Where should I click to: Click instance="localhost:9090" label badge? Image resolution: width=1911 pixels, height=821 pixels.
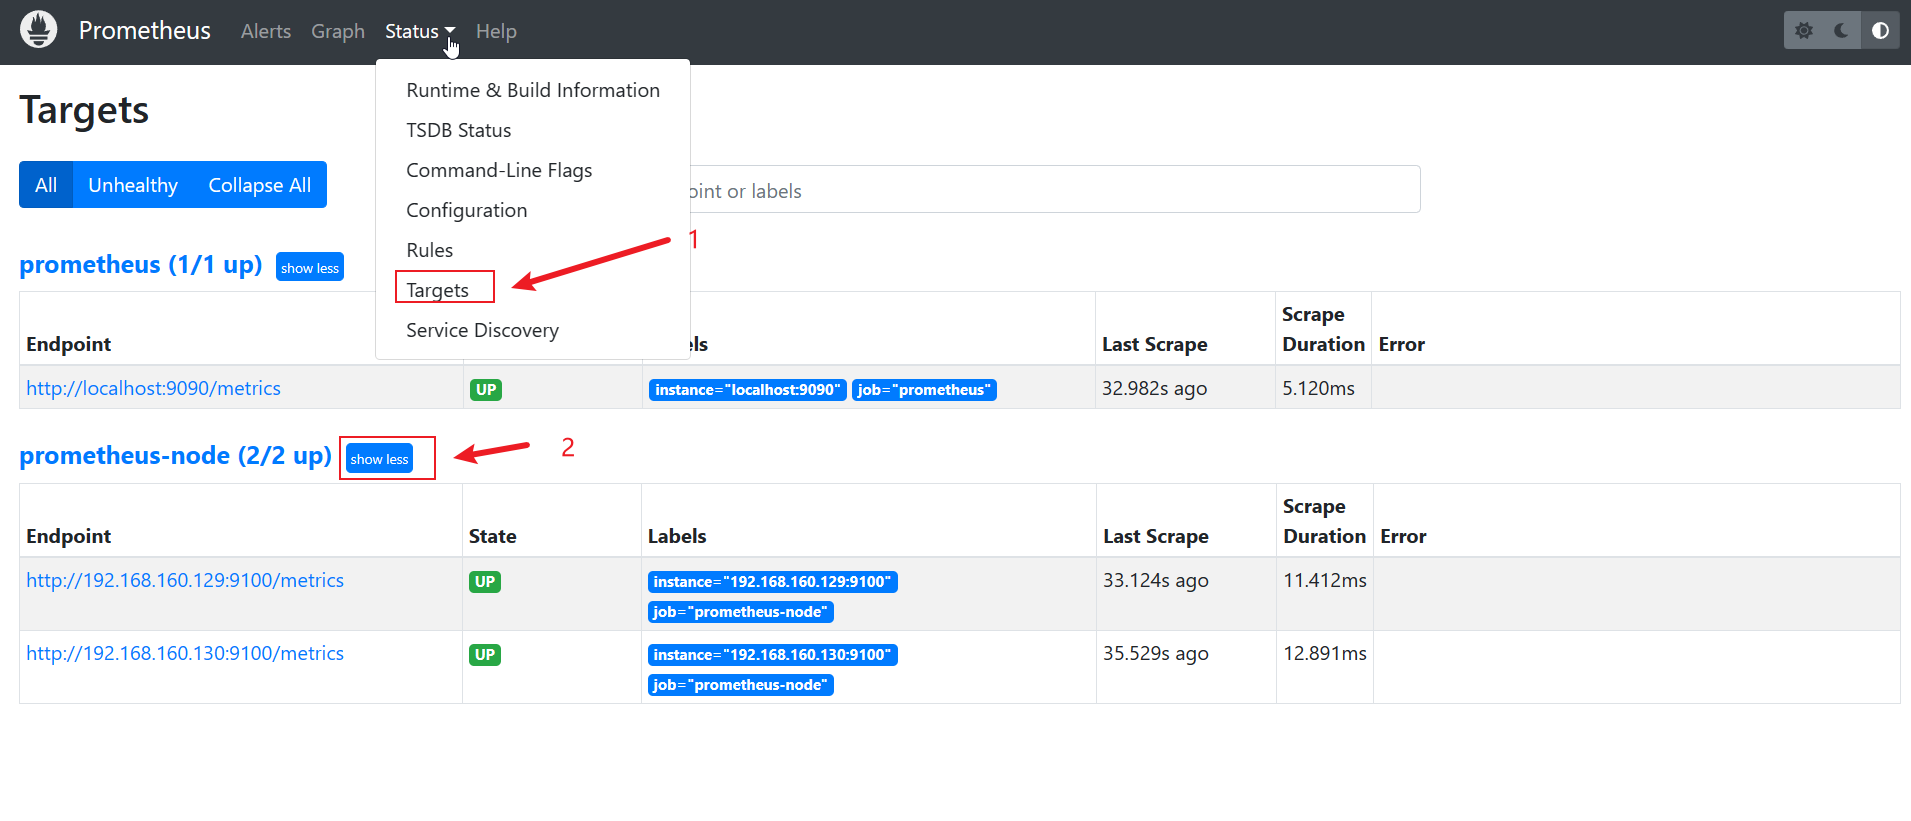(748, 390)
